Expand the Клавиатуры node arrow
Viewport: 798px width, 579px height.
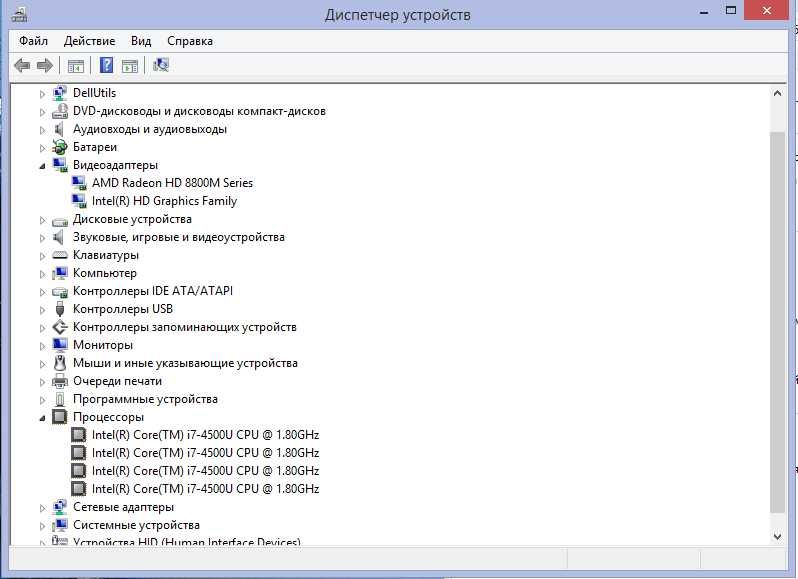coord(42,256)
